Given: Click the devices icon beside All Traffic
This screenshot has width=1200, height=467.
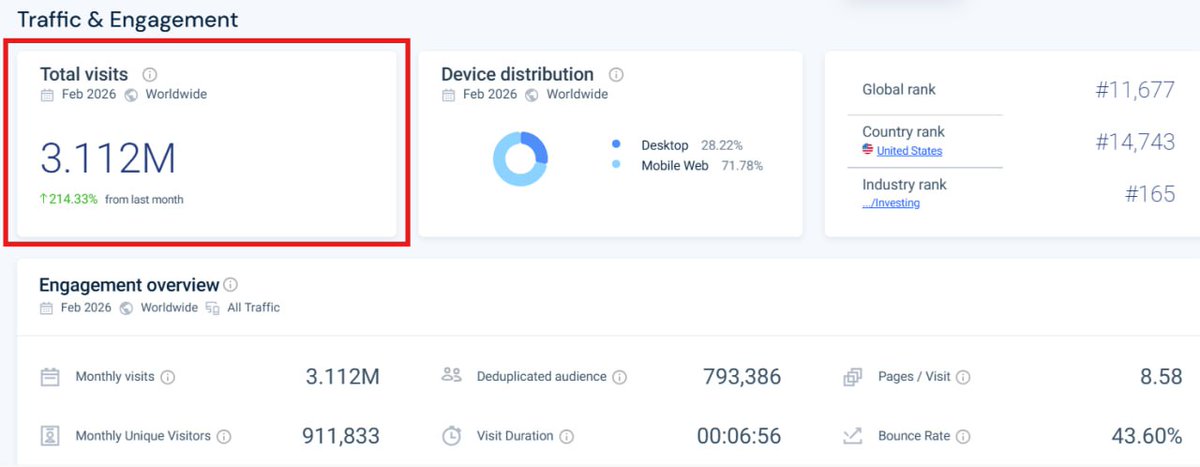Looking at the screenshot, I should pos(212,308).
